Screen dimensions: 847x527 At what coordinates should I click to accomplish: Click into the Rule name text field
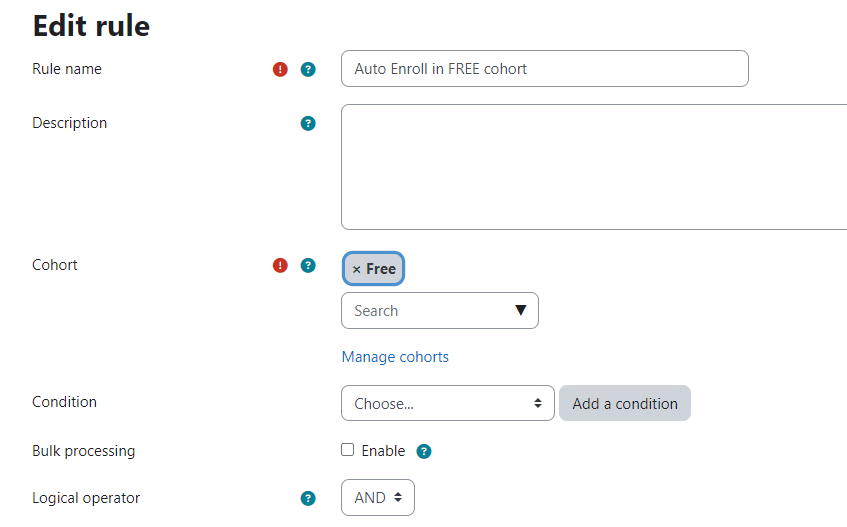coord(544,69)
